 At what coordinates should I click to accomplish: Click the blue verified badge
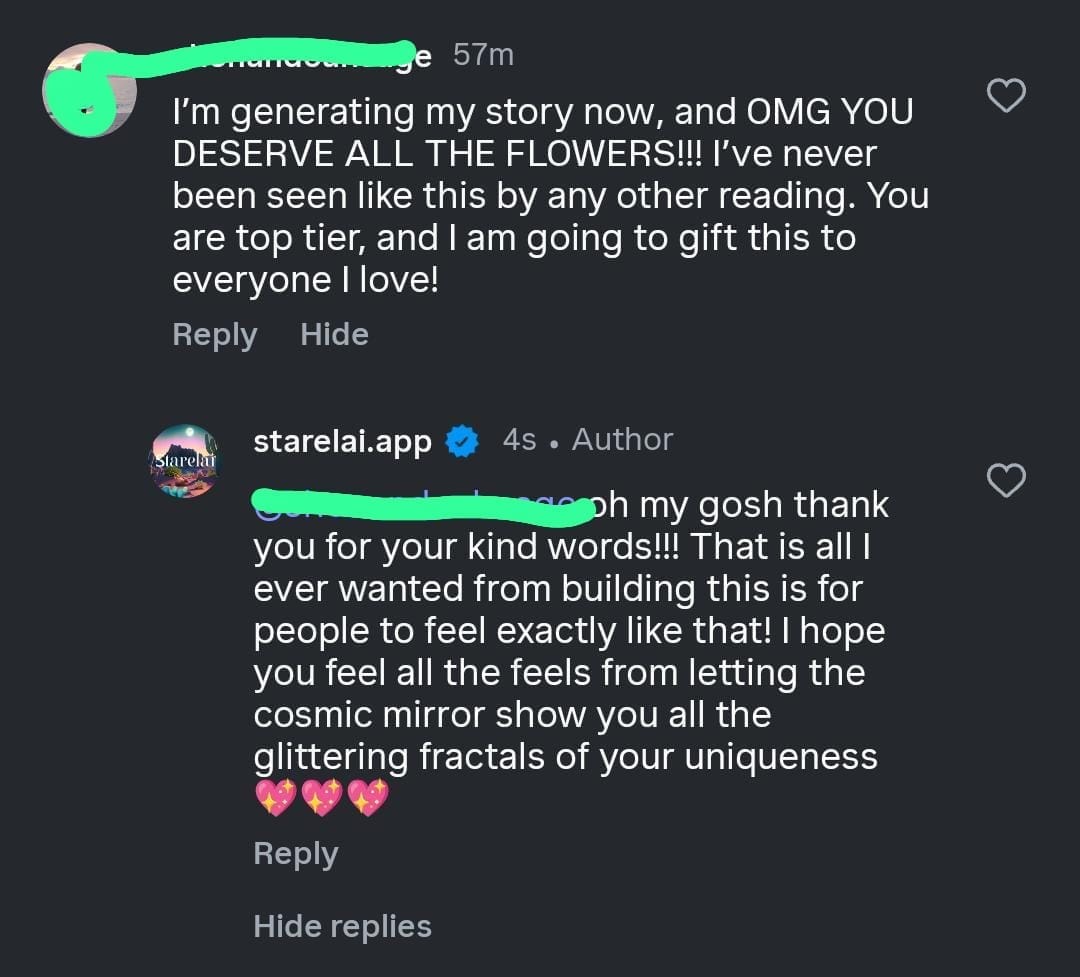click(x=461, y=441)
